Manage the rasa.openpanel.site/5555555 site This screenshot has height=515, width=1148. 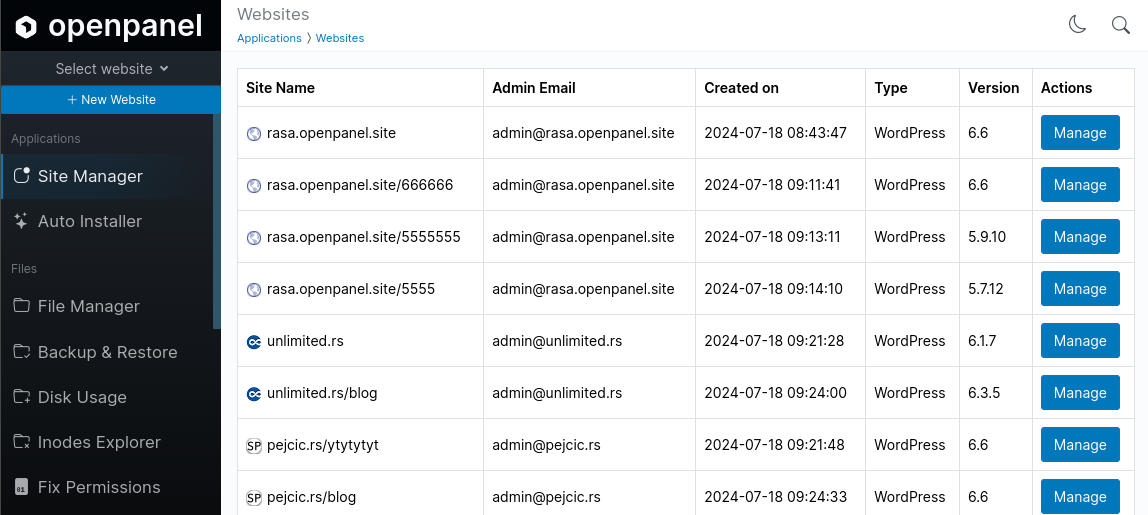point(1080,237)
